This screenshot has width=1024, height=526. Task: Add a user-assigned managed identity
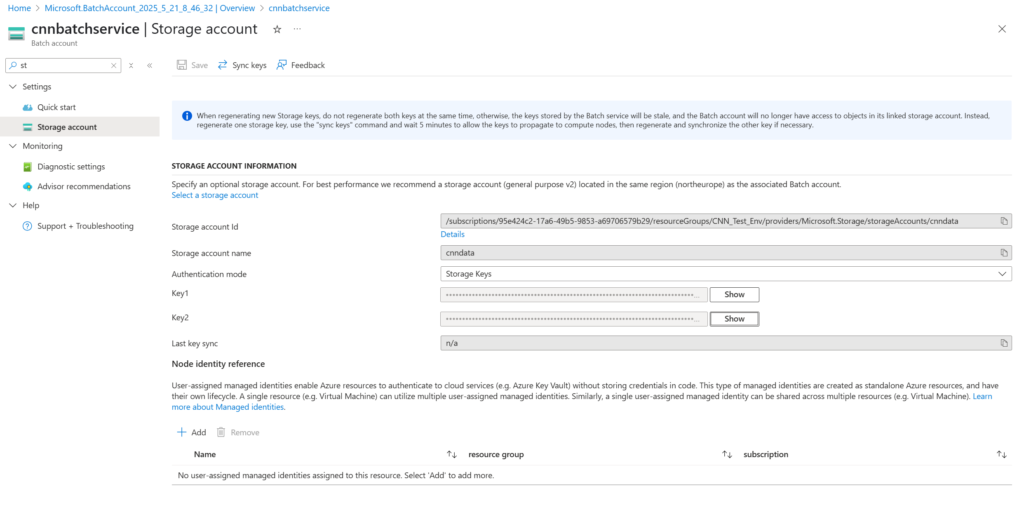coord(191,433)
